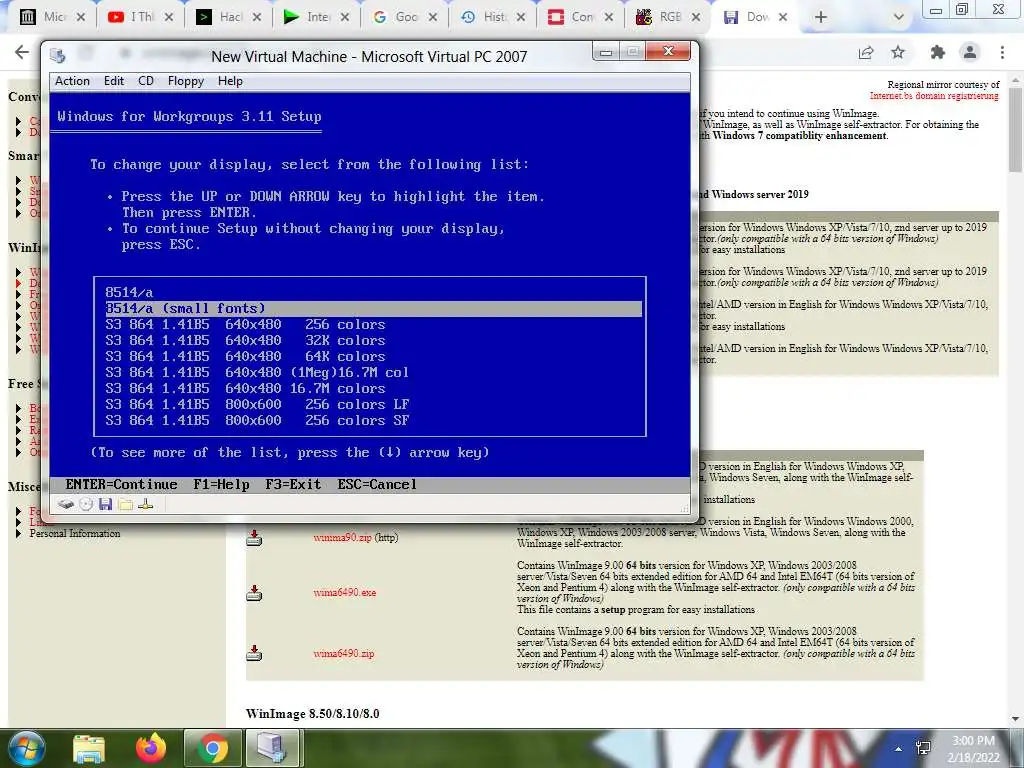Close the YouTube tab with its X
This screenshot has height=768, width=1024.
[x=168, y=17]
